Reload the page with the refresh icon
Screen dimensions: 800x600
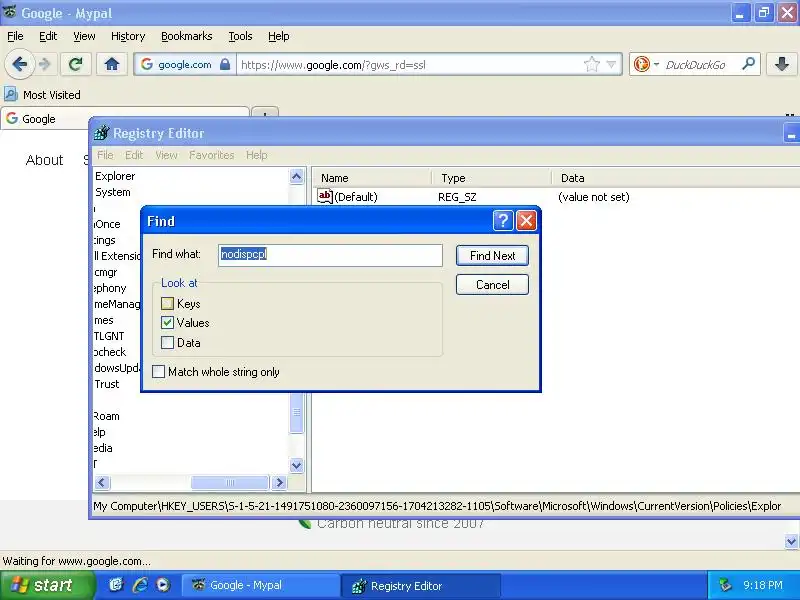pyautogui.click(x=76, y=64)
